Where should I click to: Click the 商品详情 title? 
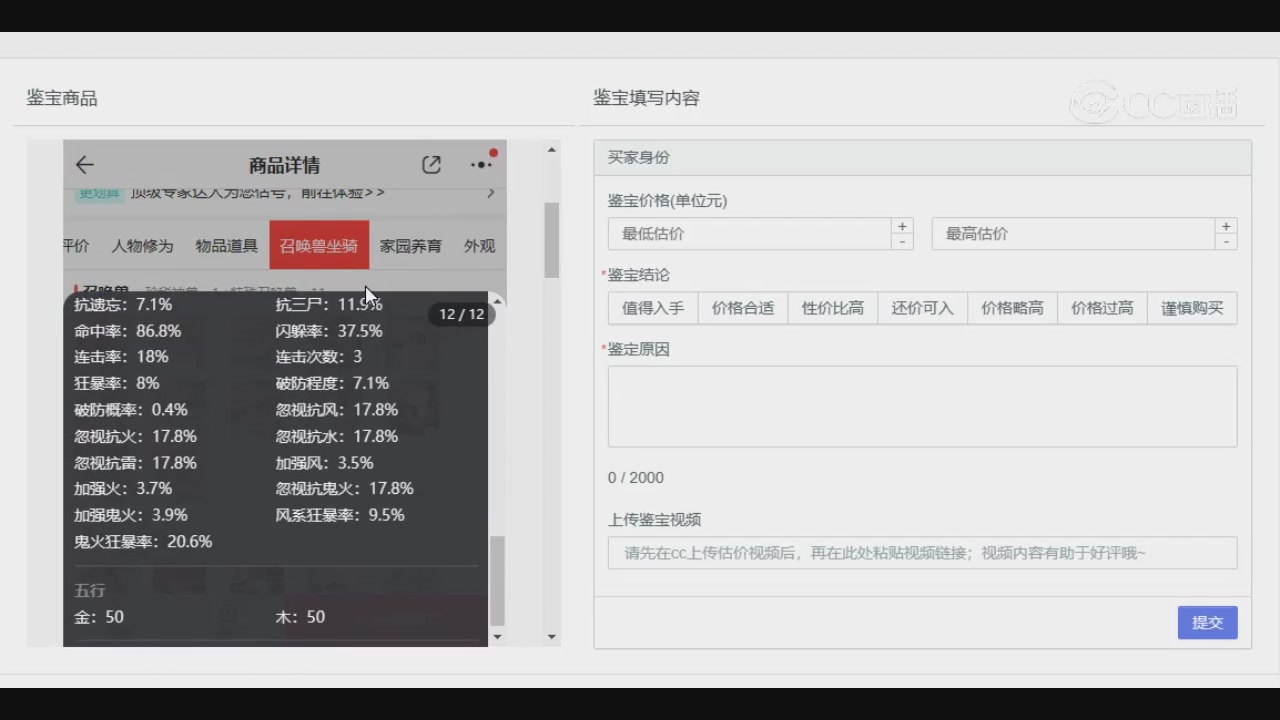tap(284, 166)
